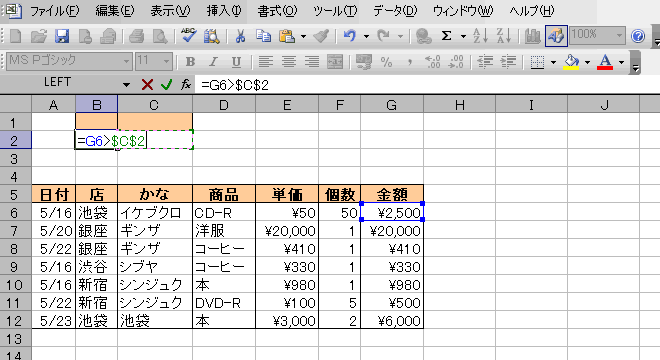This screenshot has height=360, width=660.
Task: Confirm formula with green checkmark
Action: click(167, 85)
